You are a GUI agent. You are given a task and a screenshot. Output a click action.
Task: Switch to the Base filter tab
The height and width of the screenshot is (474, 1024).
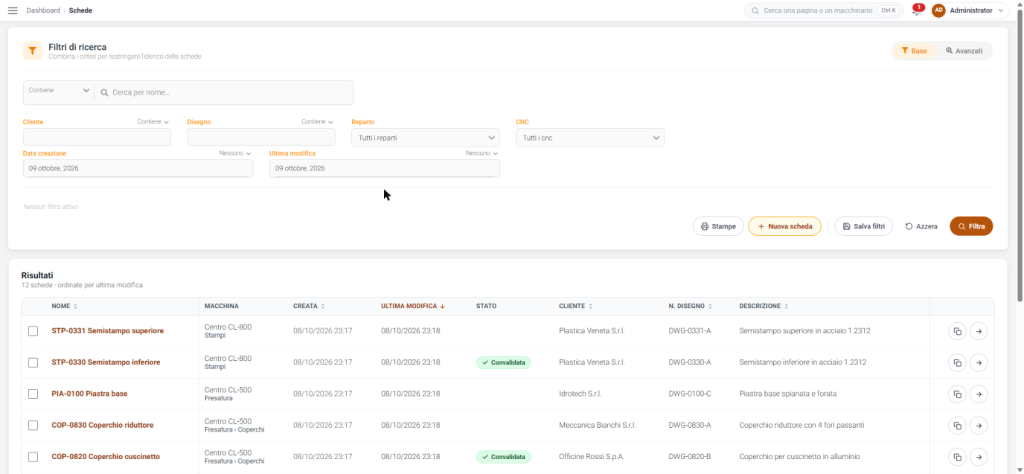coord(914,51)
